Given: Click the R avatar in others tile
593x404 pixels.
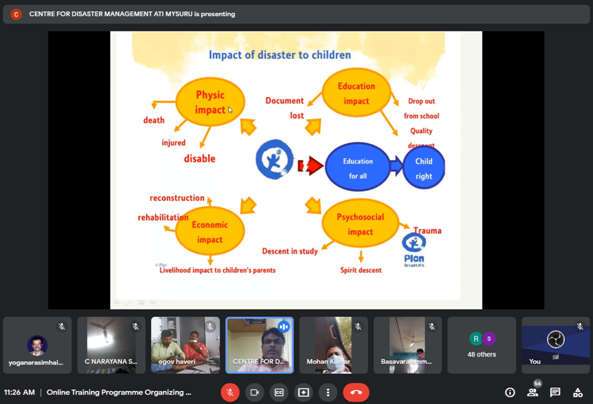Looking at the screenshot, I should tap(476, 339).
